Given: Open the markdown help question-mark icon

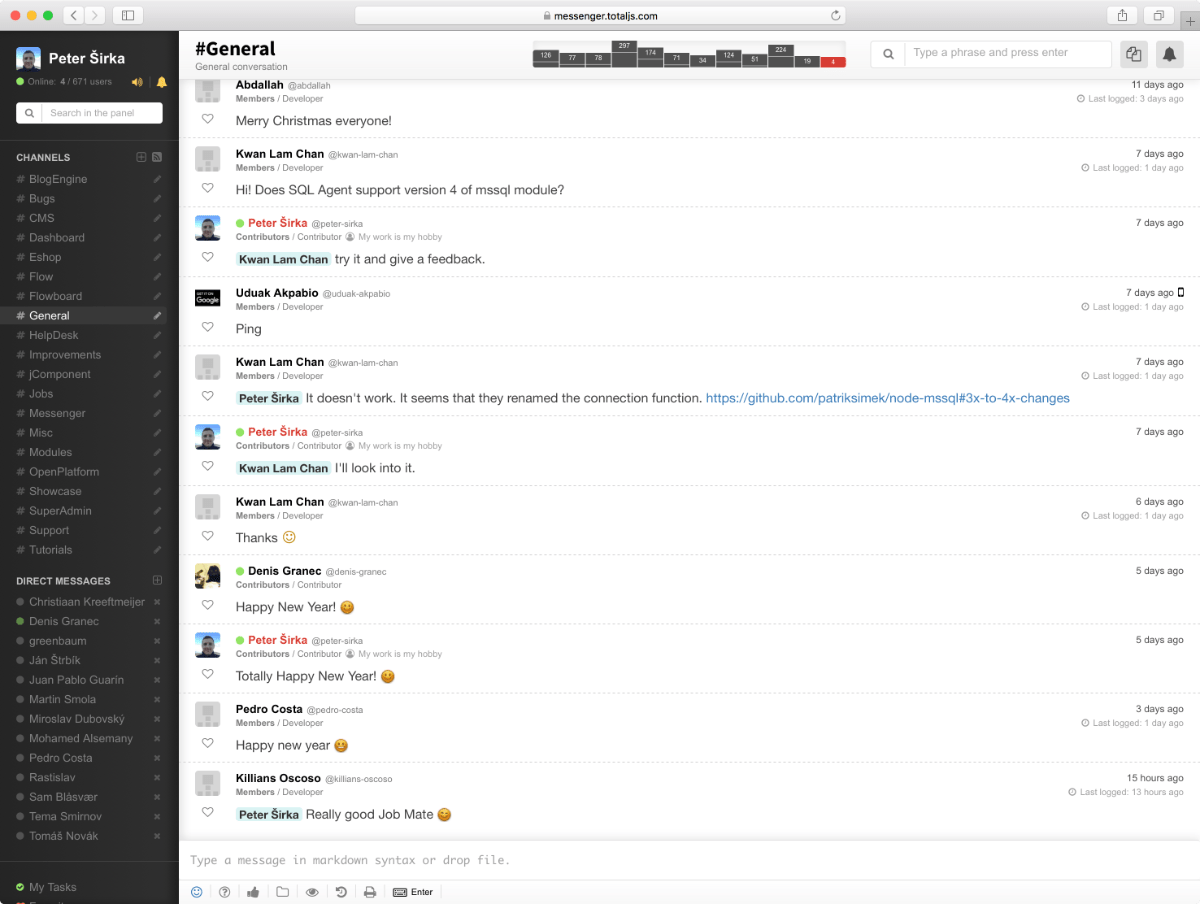Looking at the screenshot, I should pos(225,892).
